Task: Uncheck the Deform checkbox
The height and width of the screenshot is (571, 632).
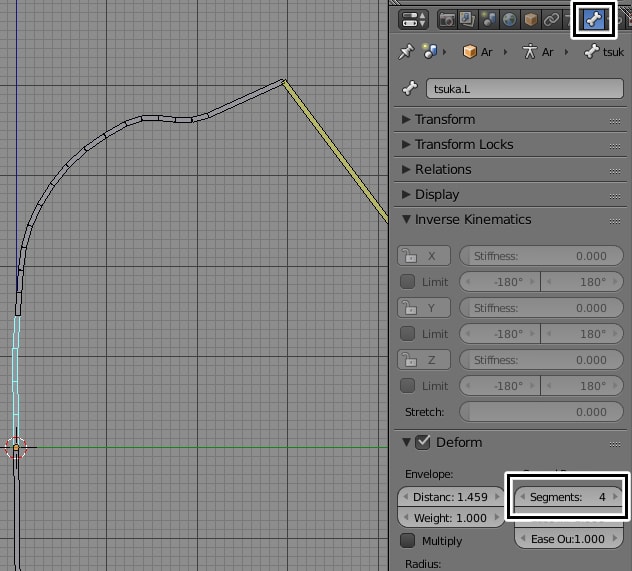Action: click(423, 442)
